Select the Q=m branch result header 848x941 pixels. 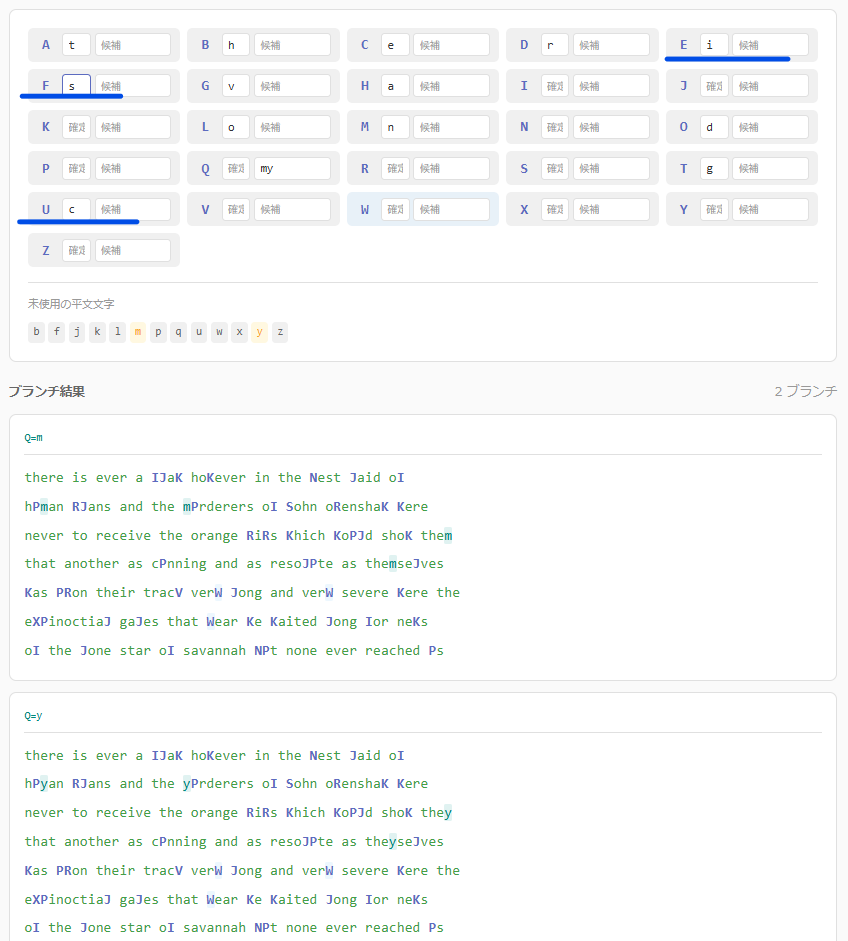pyautogui.click(x=34, y=438)
